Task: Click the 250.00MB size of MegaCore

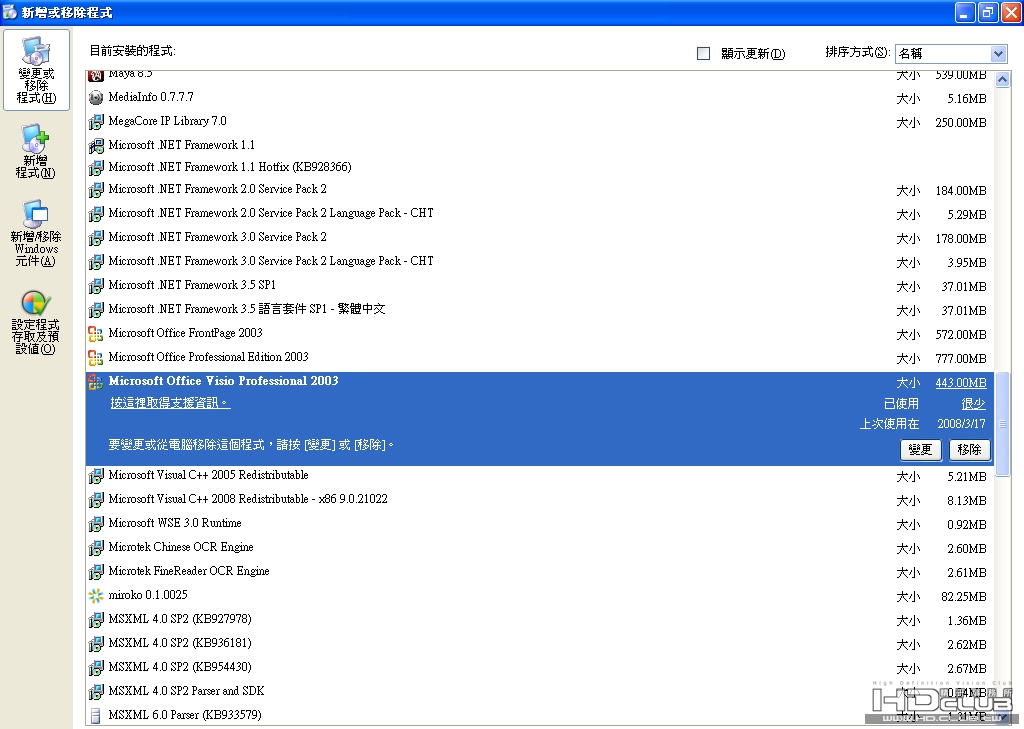Action: click(x=961, y=123)
